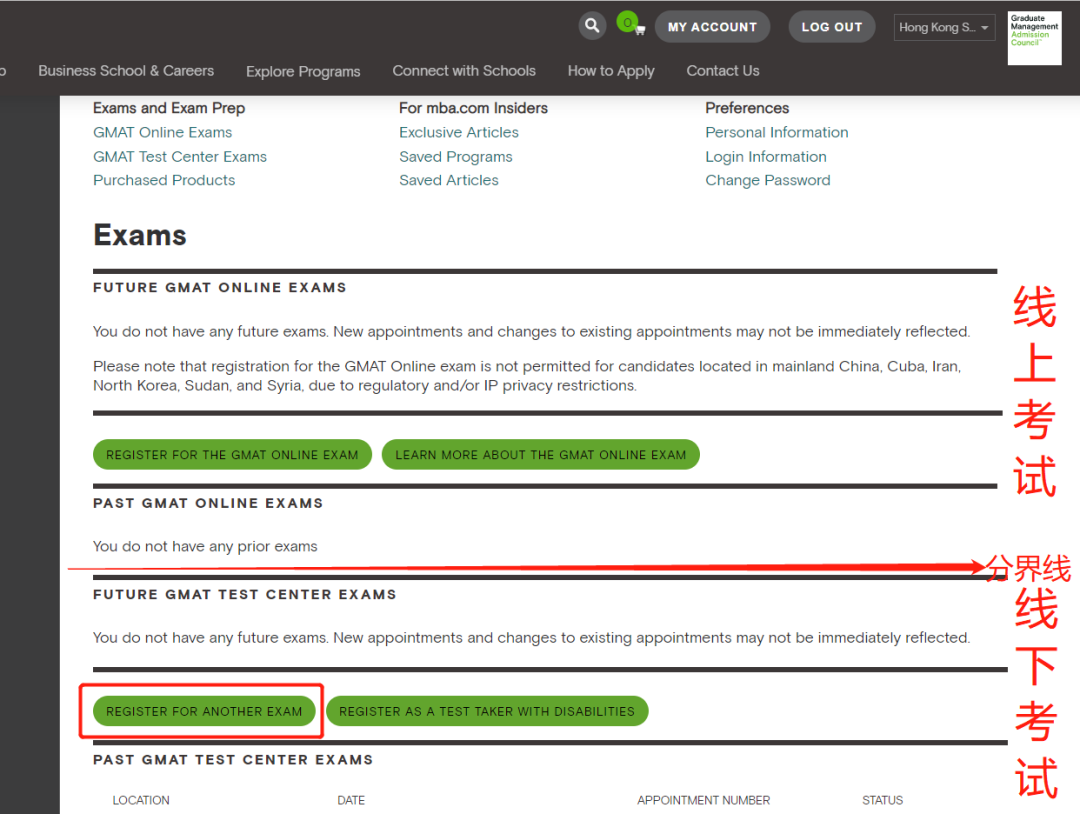
Task: Expand the Hong Kong region dropdown
Action: 944,28
